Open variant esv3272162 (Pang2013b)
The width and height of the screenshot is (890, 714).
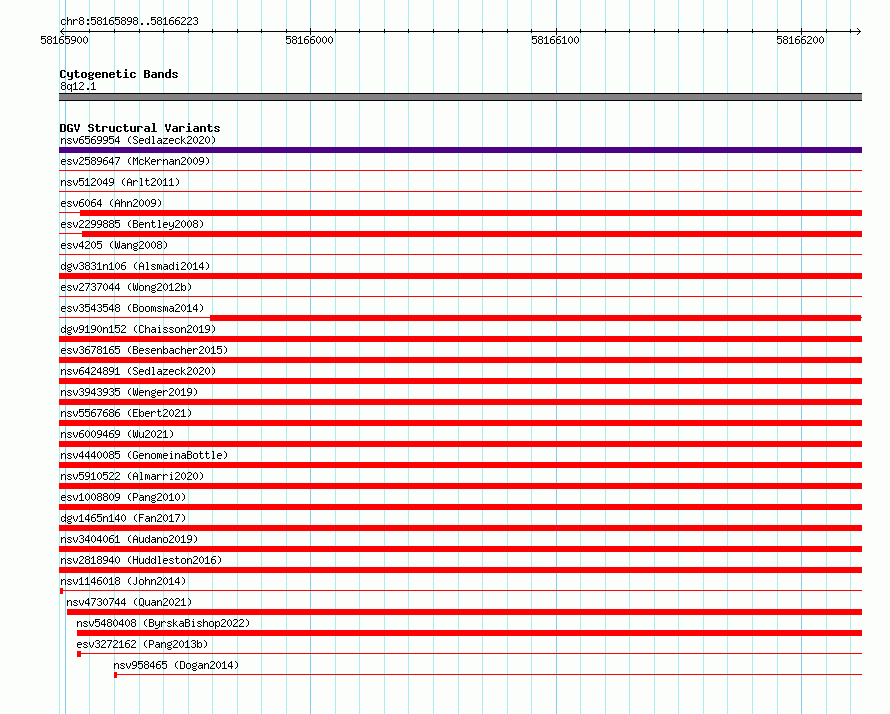142,644
